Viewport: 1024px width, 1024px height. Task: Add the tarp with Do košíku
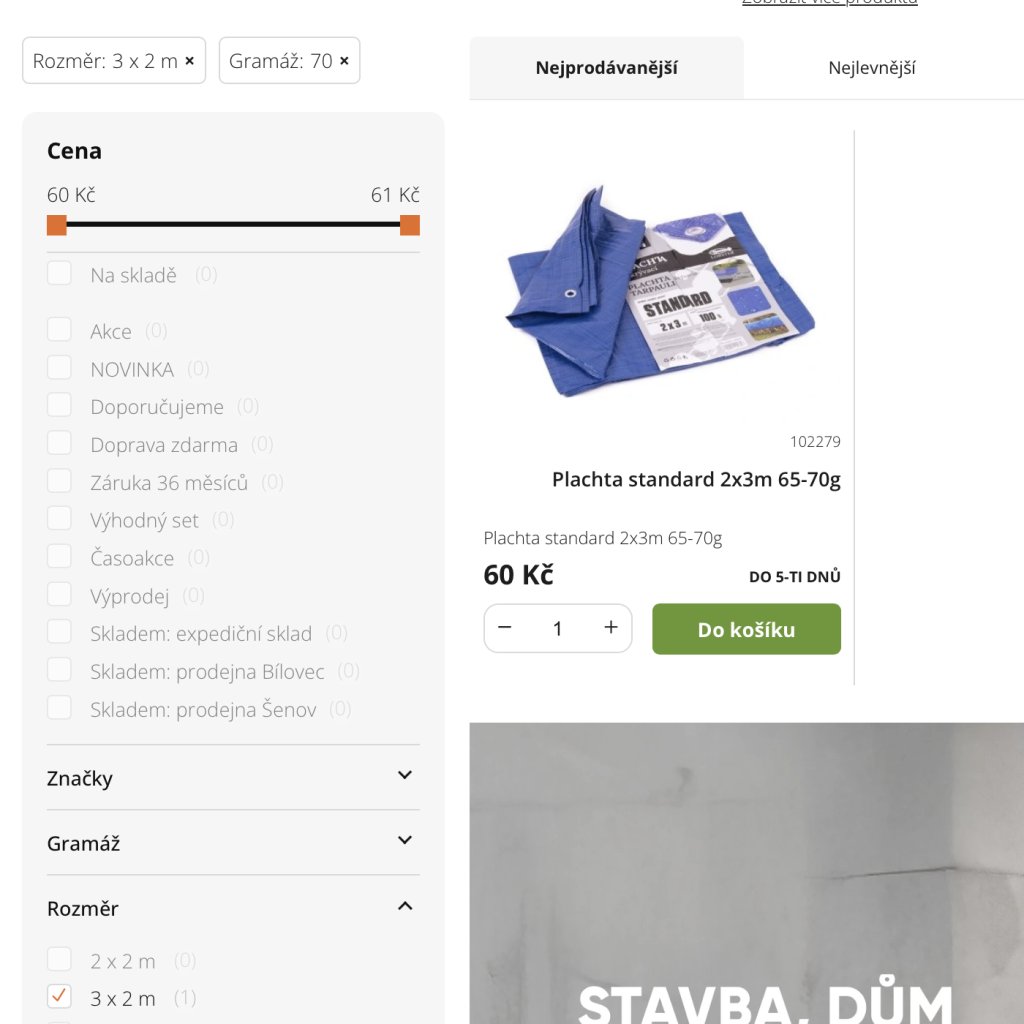(746, 629)
